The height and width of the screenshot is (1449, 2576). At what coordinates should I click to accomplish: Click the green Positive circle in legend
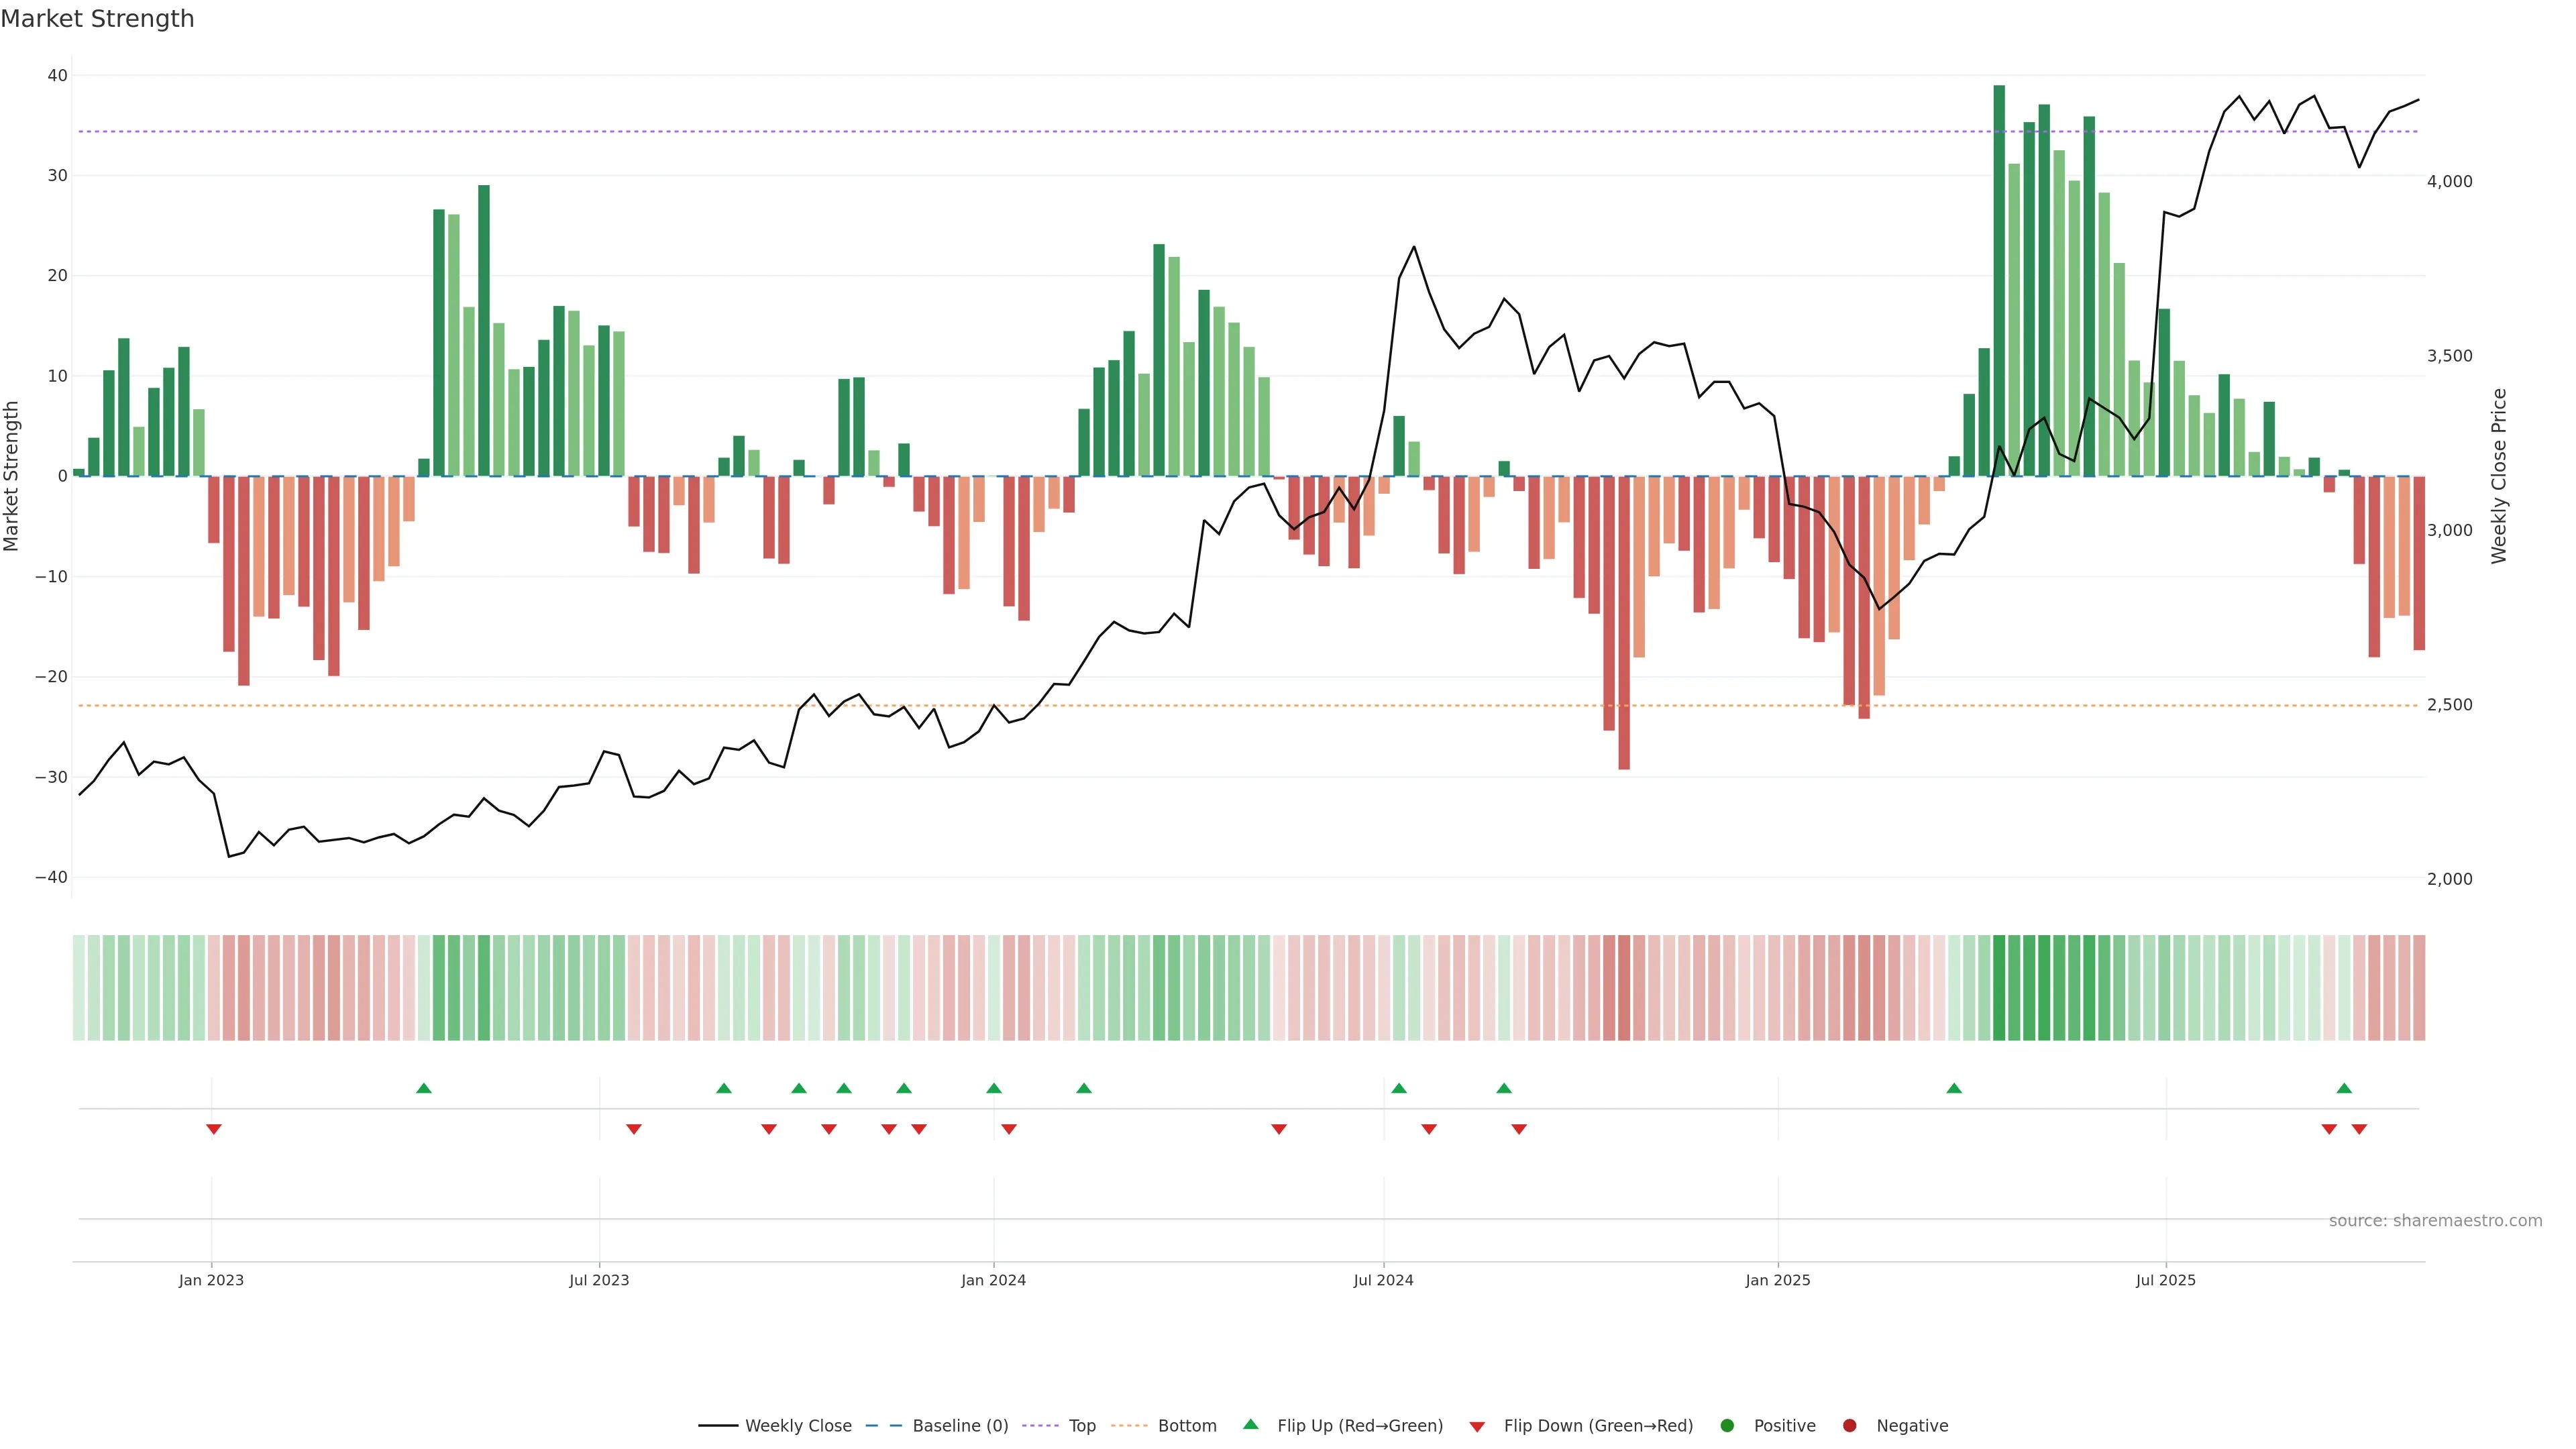tap(1727, 1425)
